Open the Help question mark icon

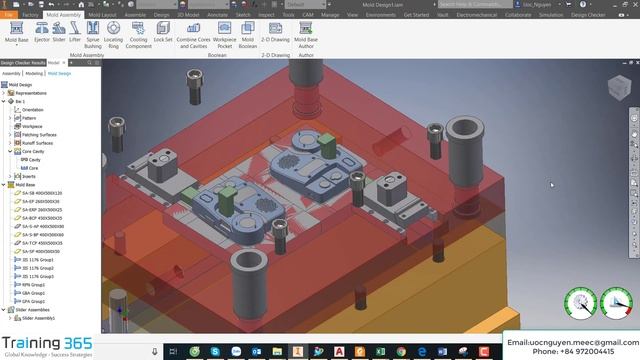click(x=583, y=4)
